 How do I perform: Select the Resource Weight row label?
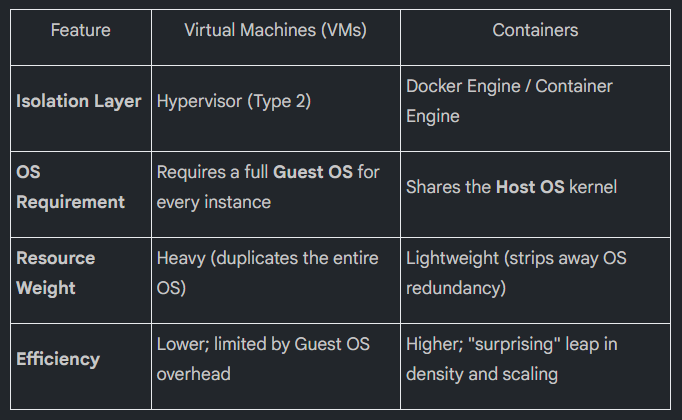(56, 273)
